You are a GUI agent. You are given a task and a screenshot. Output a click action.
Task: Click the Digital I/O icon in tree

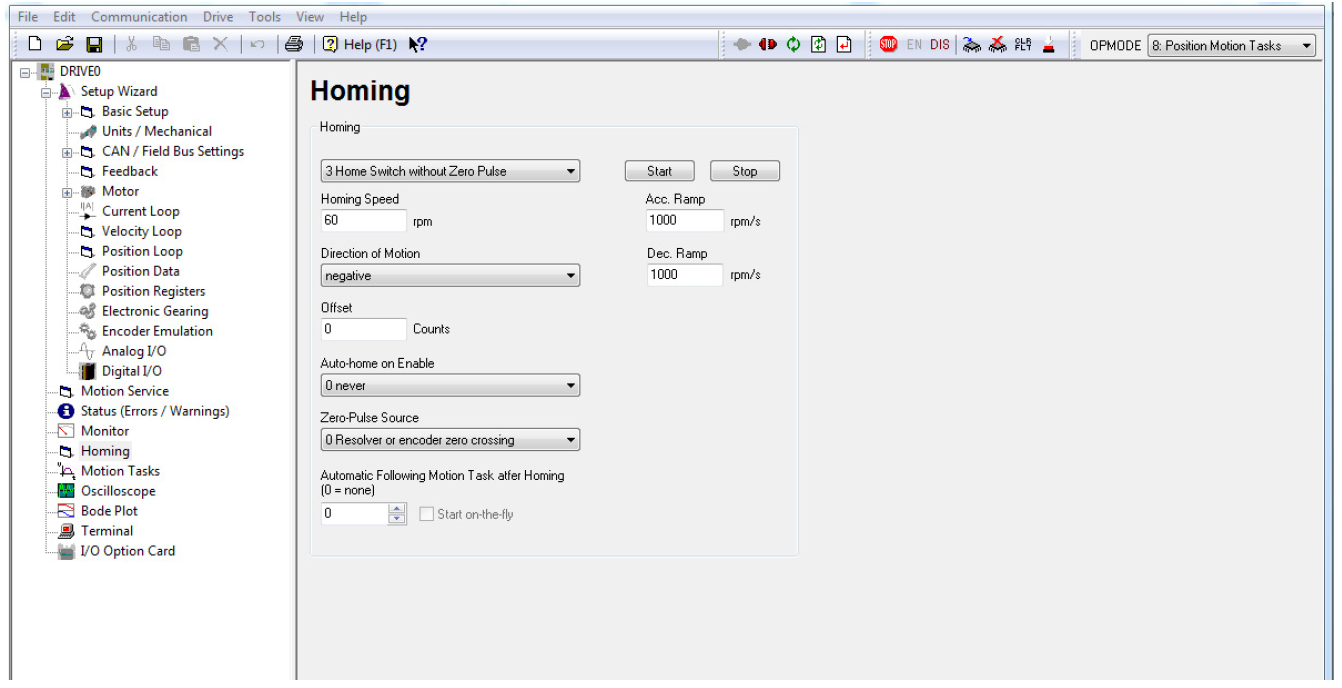click(x=87, y=371)
